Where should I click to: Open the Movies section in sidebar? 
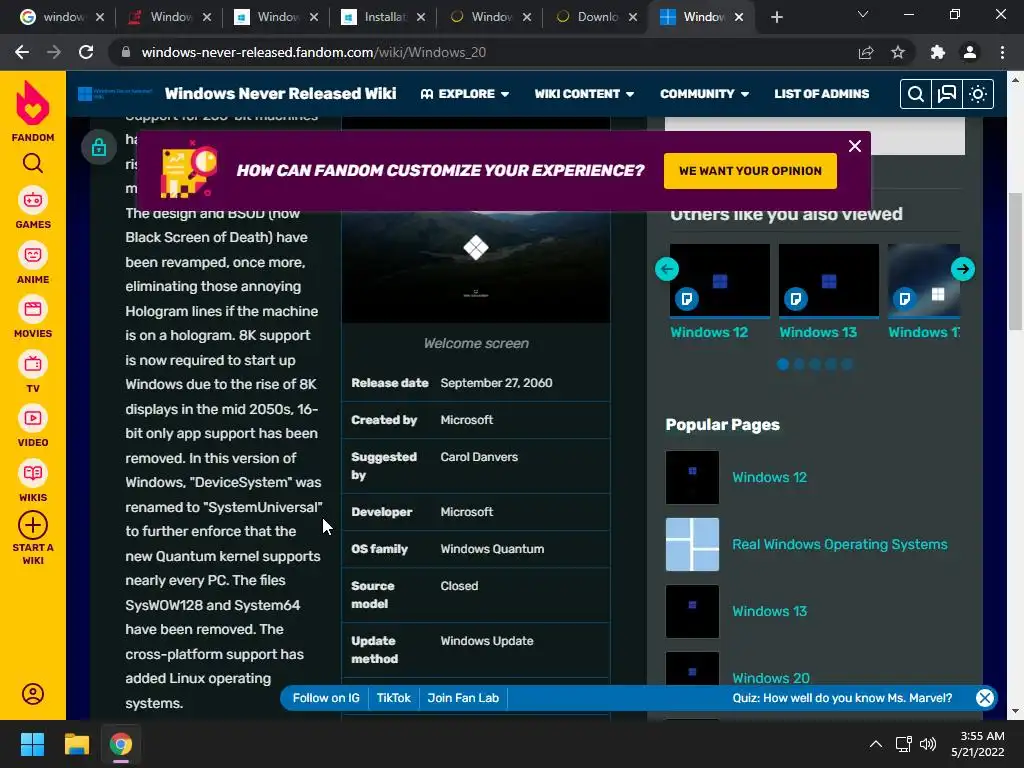[x=33, y=318]
